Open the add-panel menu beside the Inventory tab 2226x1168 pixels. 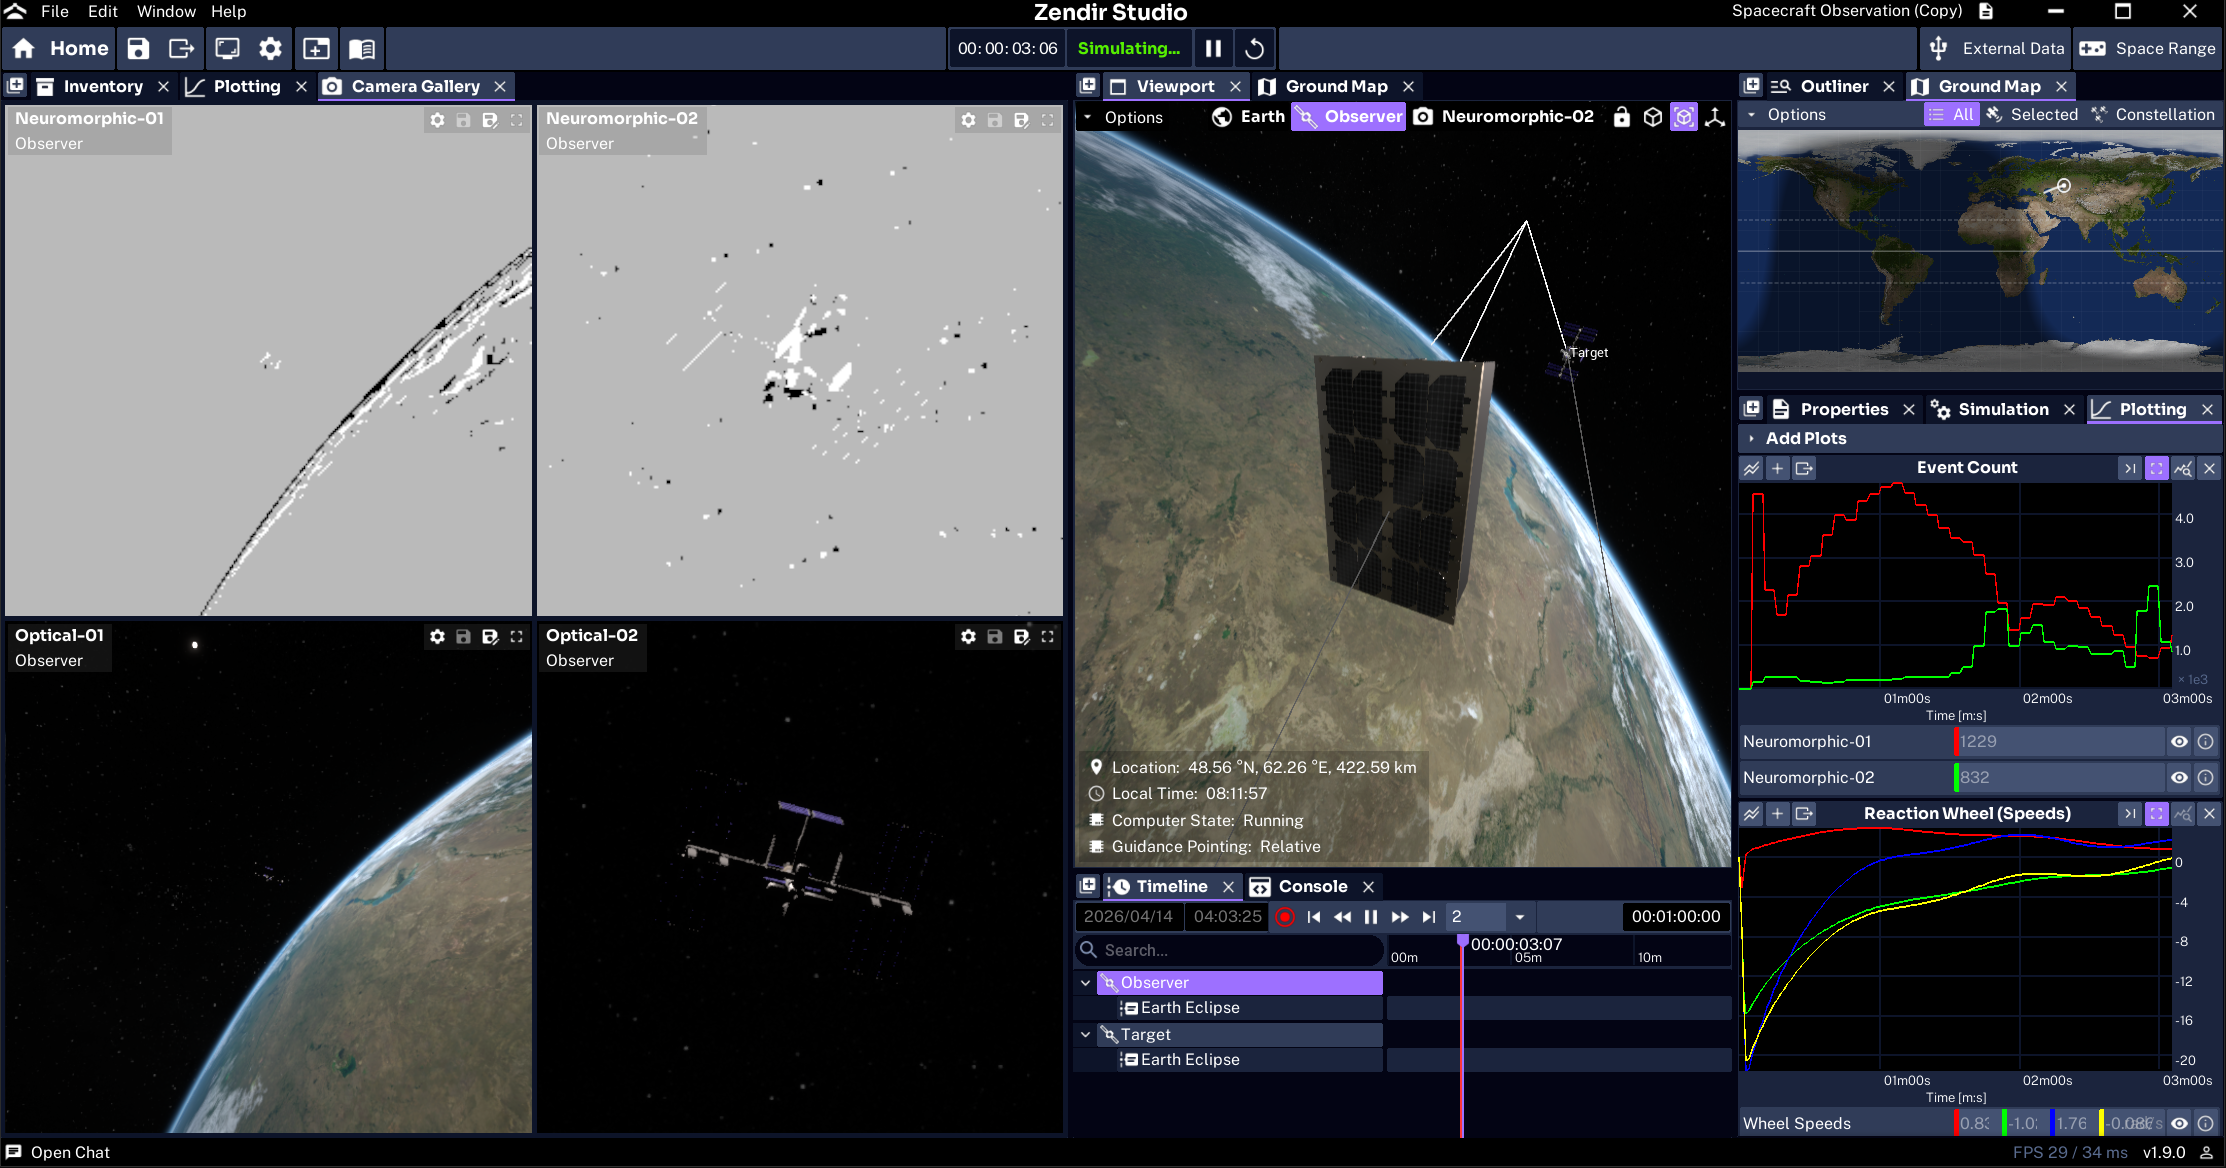tap(15, 86)
